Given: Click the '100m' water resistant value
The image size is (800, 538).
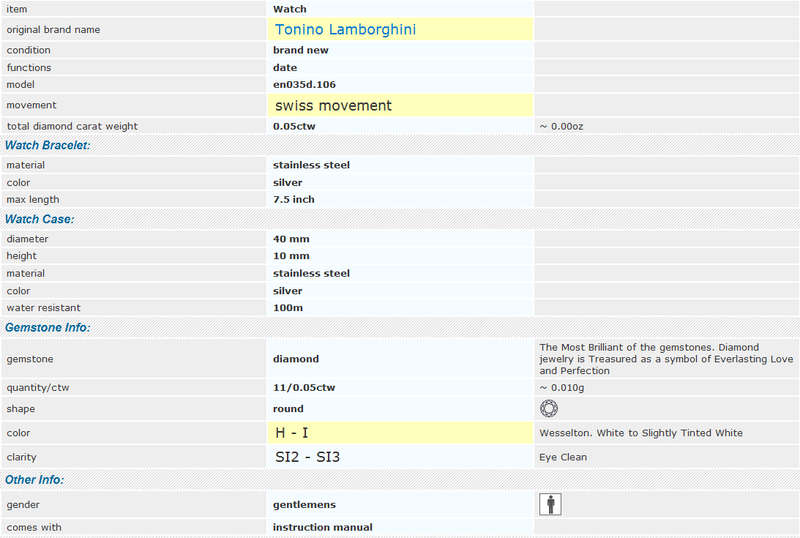Looking at the screenshot, I should 288,308.
